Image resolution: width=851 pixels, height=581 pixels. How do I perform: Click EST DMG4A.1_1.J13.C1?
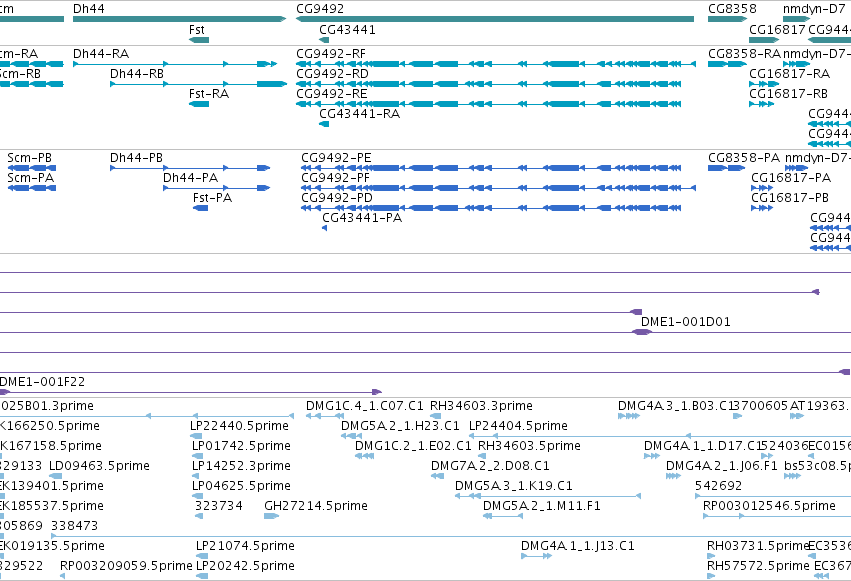pyautogui.click(x=536, y=556)
